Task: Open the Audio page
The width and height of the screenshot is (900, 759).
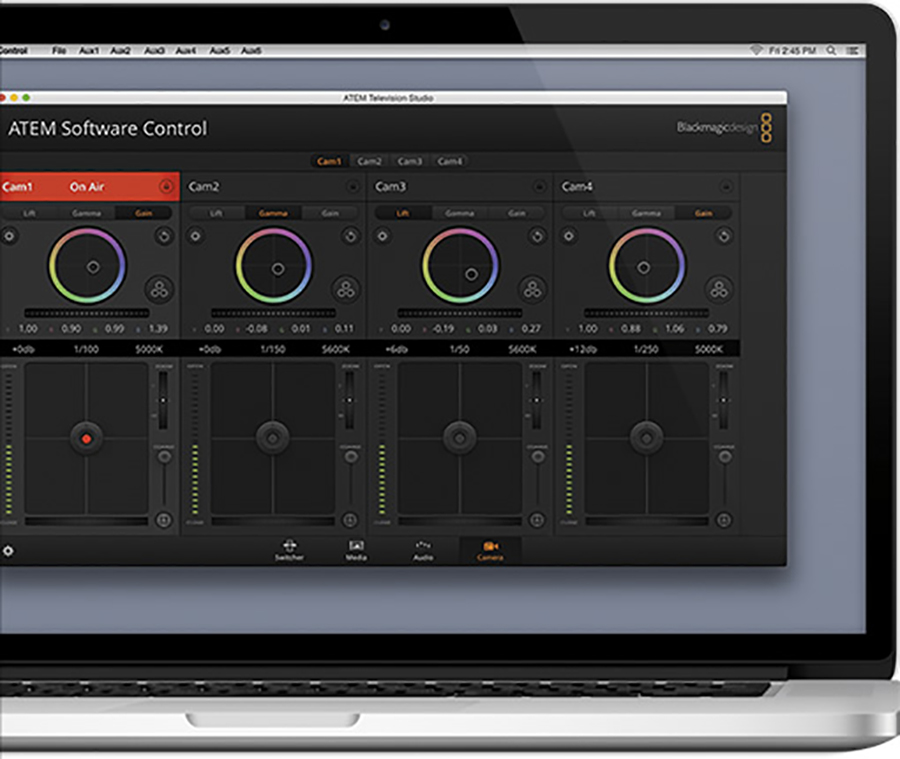Action: click(423, 550)
